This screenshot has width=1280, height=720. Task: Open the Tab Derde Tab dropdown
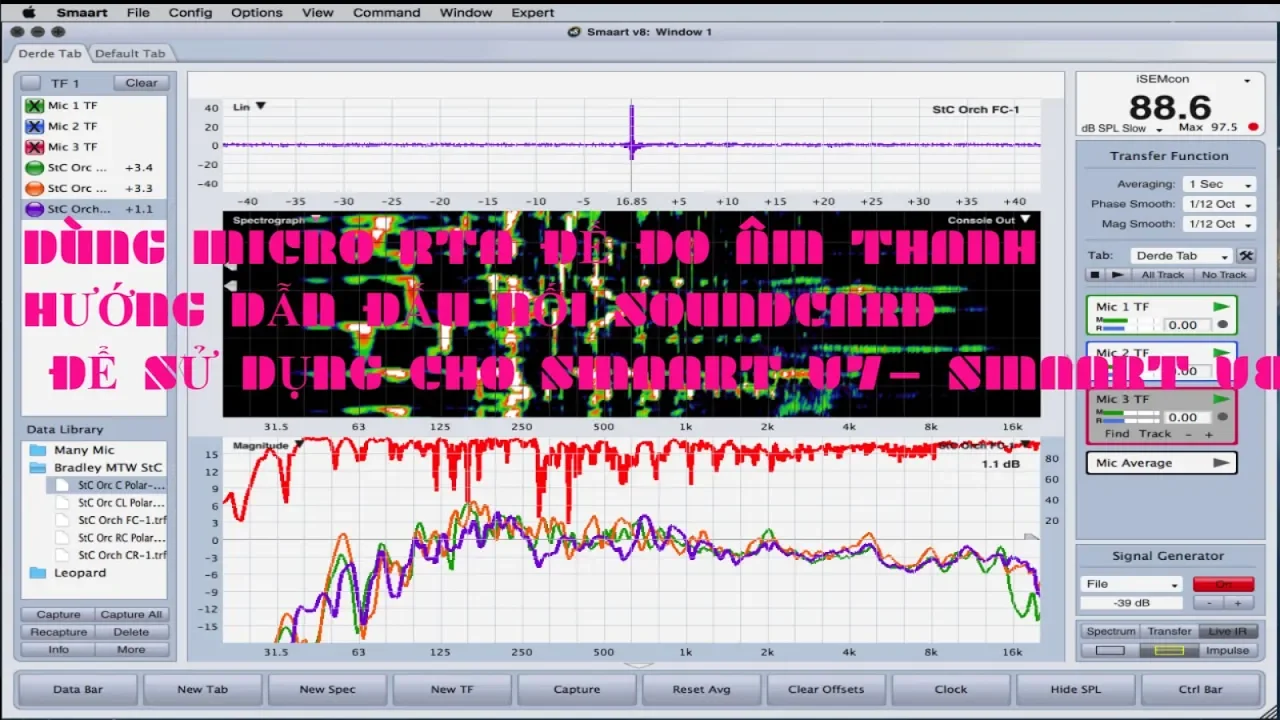pyautogui.click(x=1181, y=256)
